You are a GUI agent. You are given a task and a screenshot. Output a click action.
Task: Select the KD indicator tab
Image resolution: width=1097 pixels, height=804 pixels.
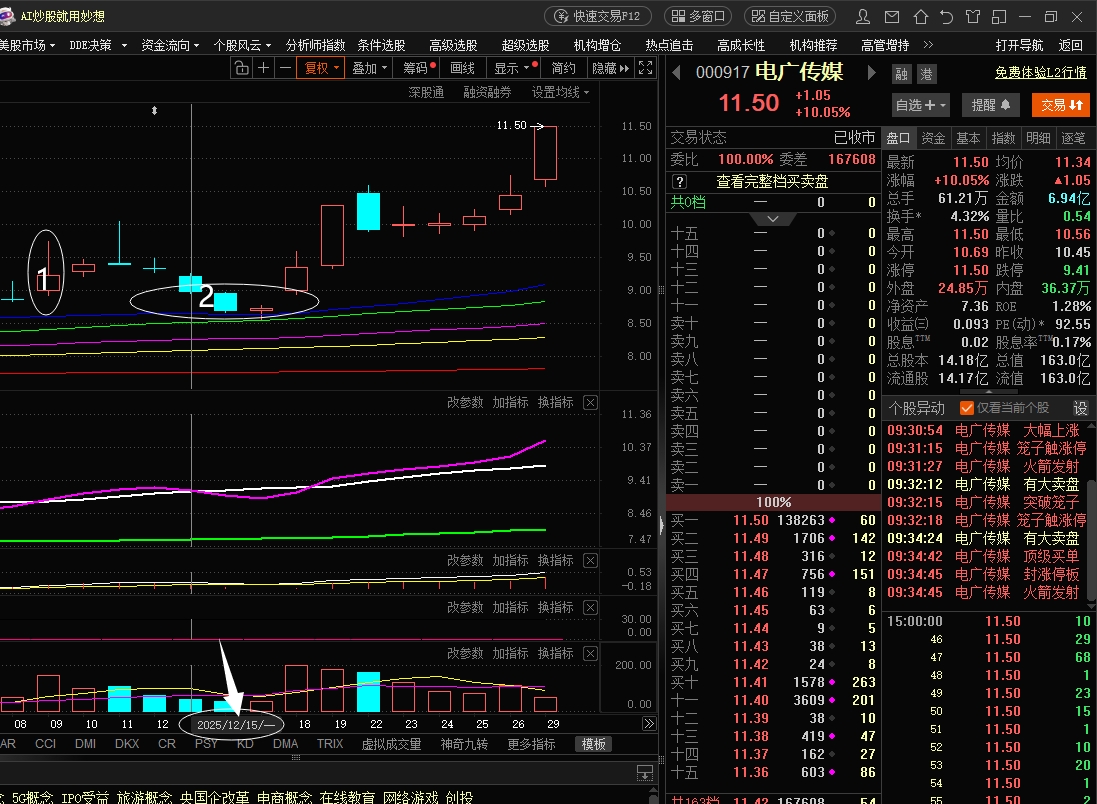pos(245,744)
